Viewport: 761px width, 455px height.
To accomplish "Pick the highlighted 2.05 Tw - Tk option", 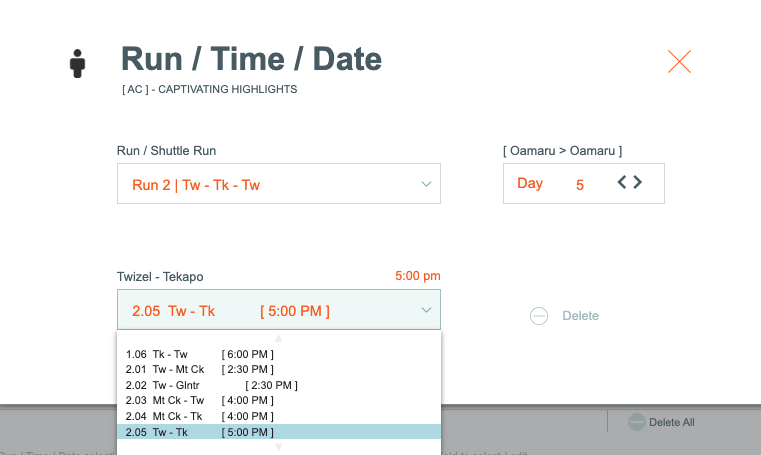I will point(279,432).
